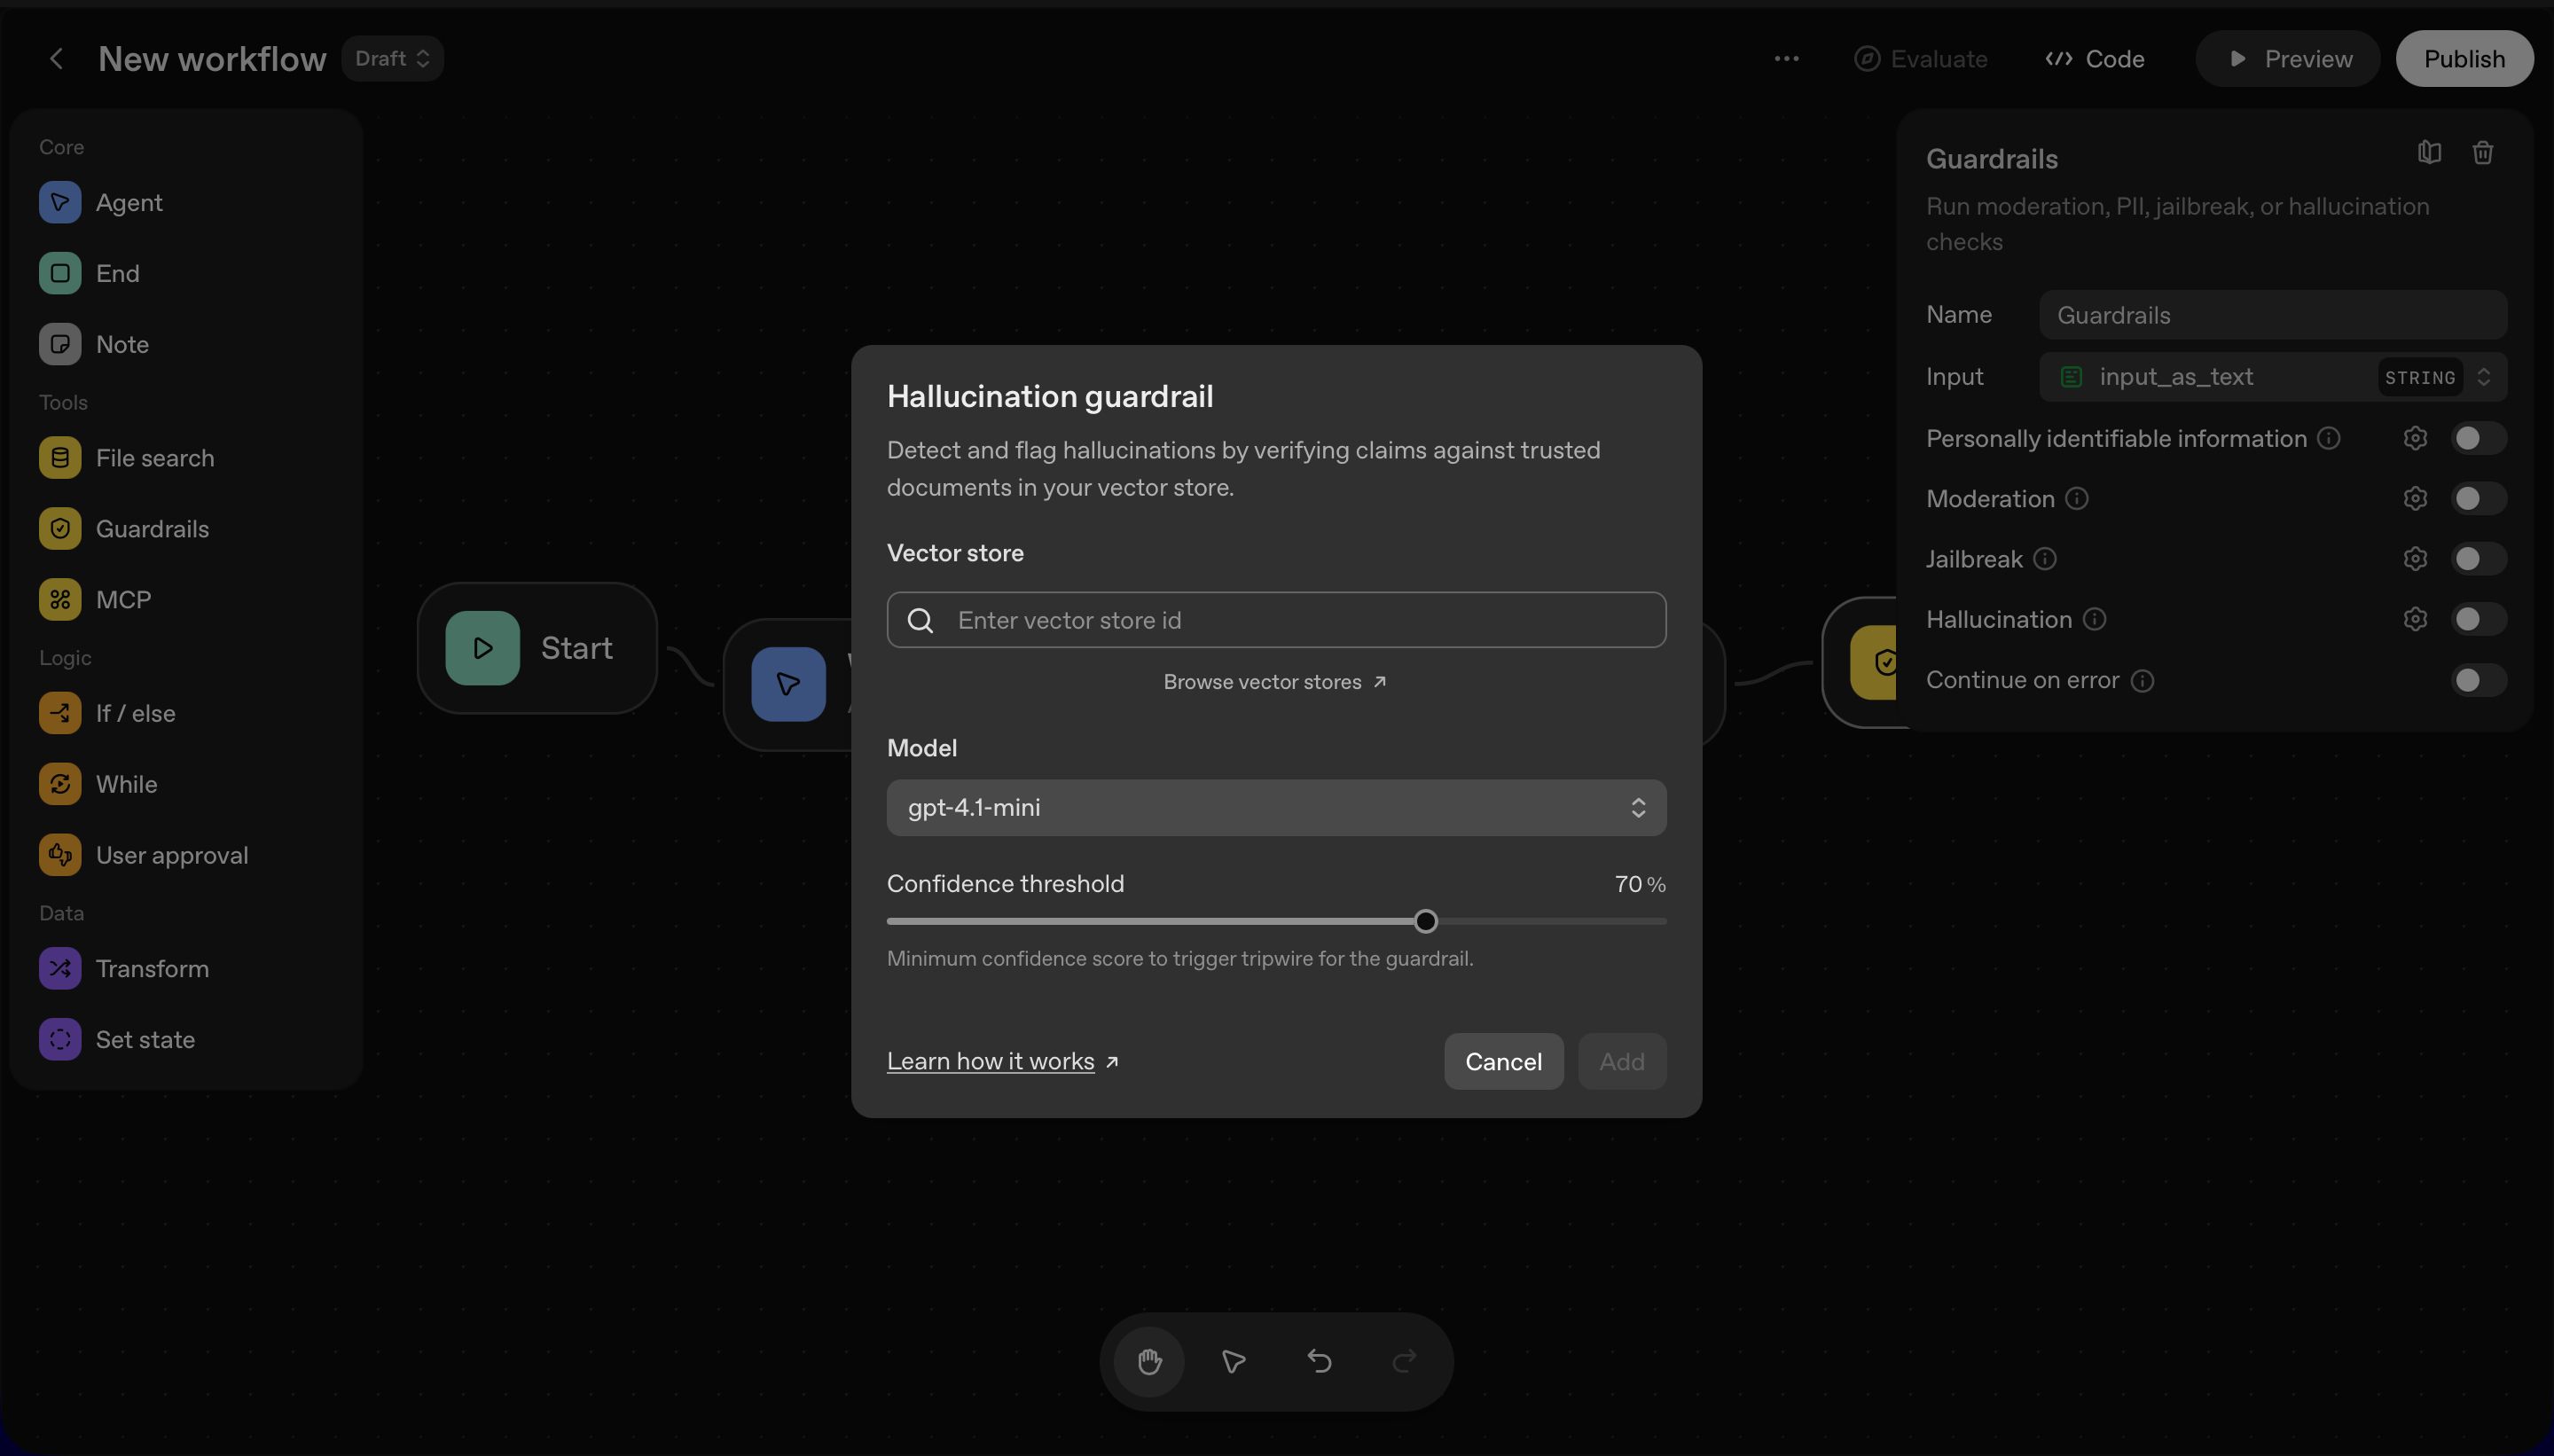Viewport: 2554px width, 1456px height.
Task: Click the Moderation info icon
Action: tap(2077, 498)
